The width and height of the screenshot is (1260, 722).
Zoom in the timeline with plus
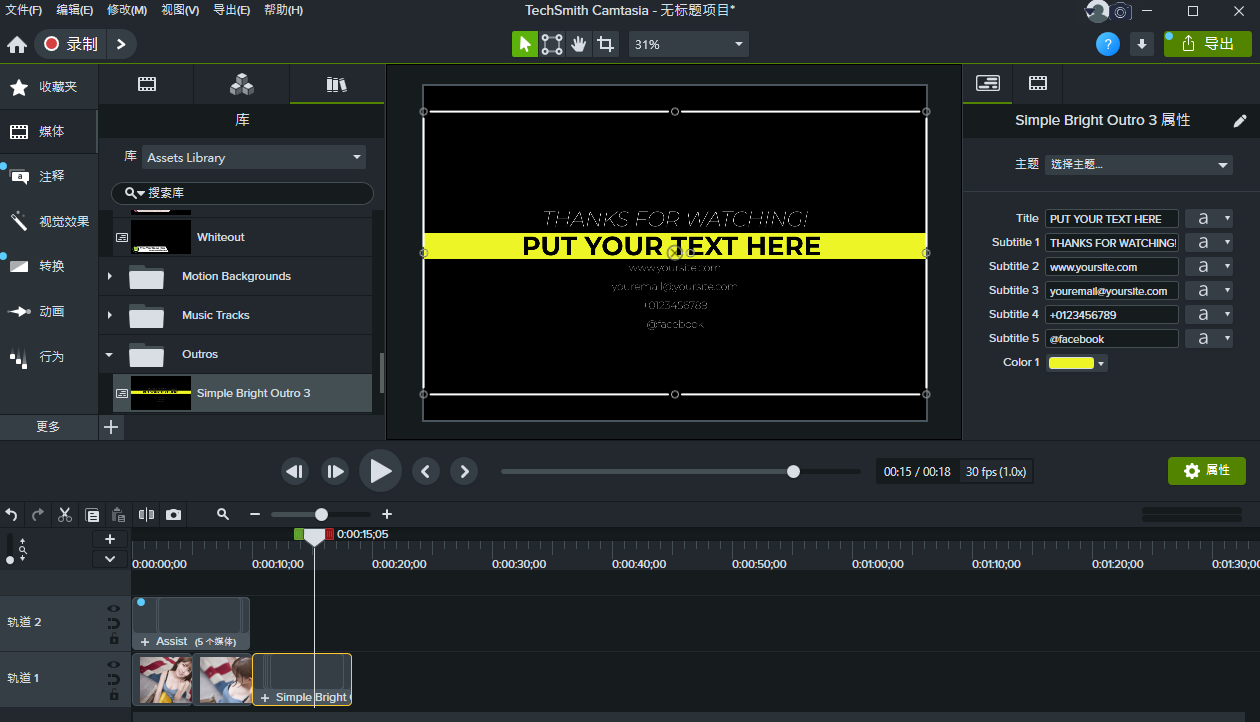click(387, 514)
